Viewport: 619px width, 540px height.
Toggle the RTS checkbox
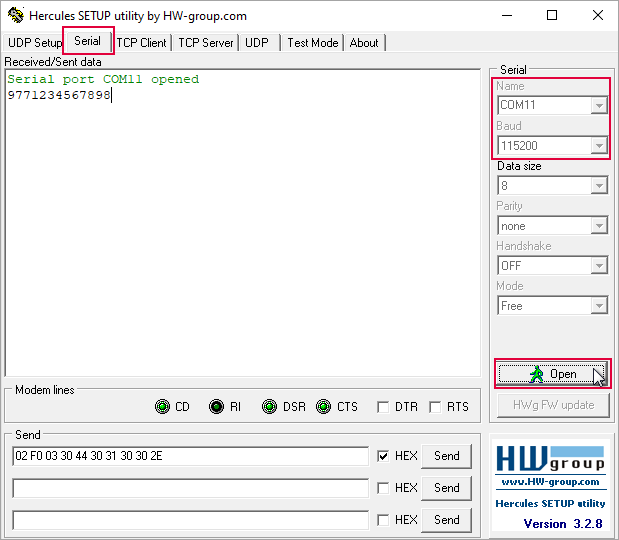(x=435, y=407)
